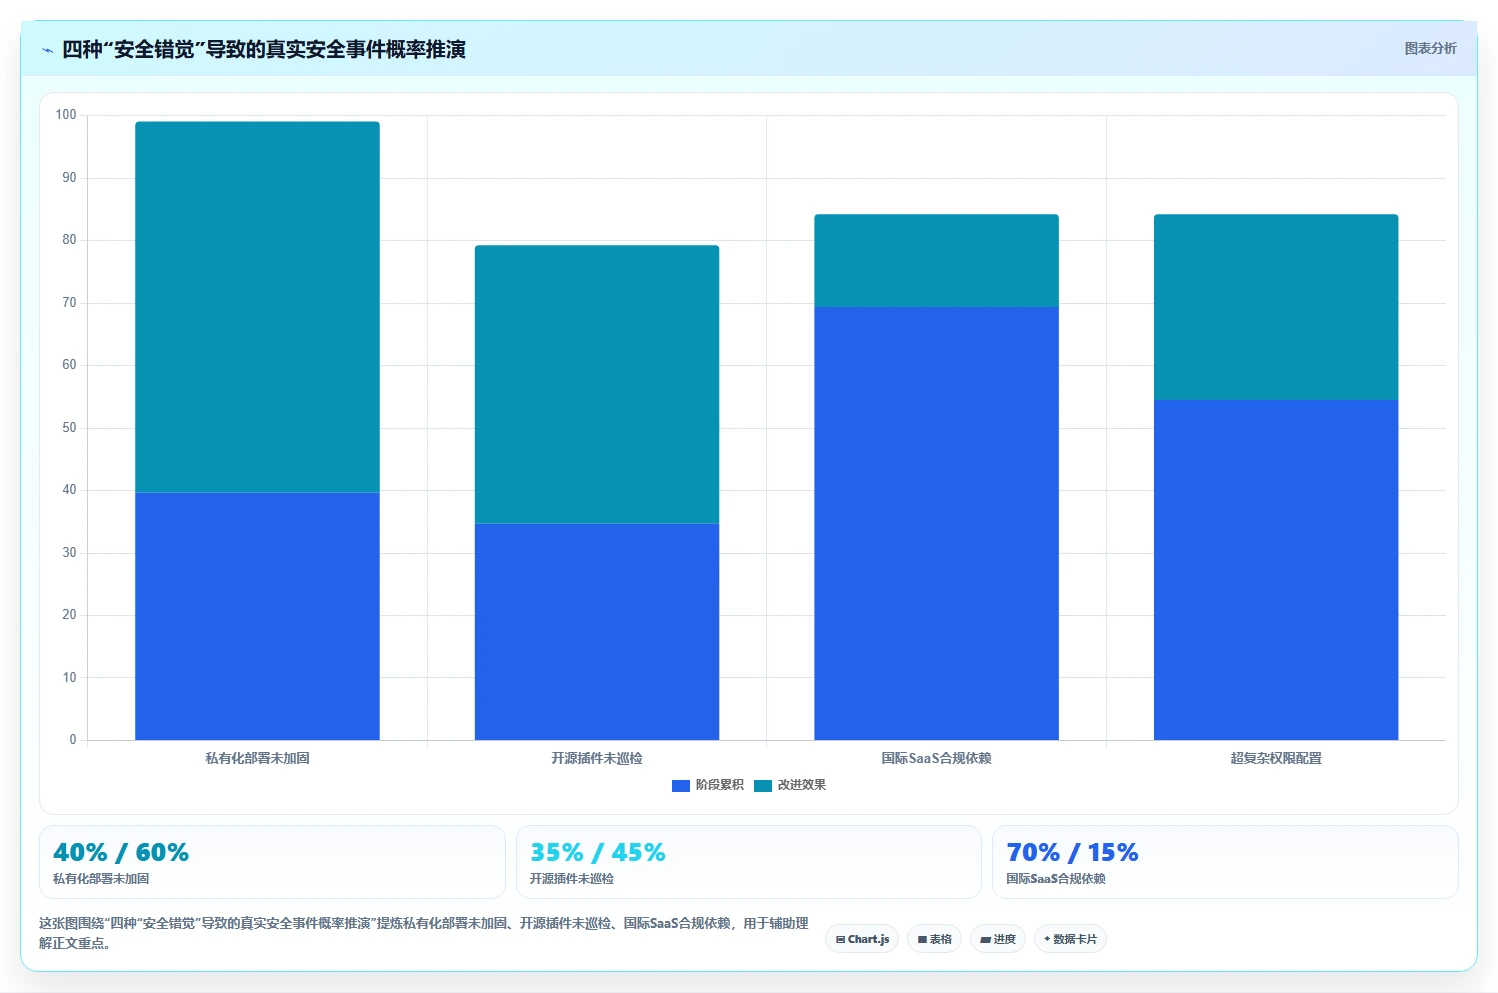Open the 70% / 15% stat card

pyautogui.click(x=1225, y=862)
